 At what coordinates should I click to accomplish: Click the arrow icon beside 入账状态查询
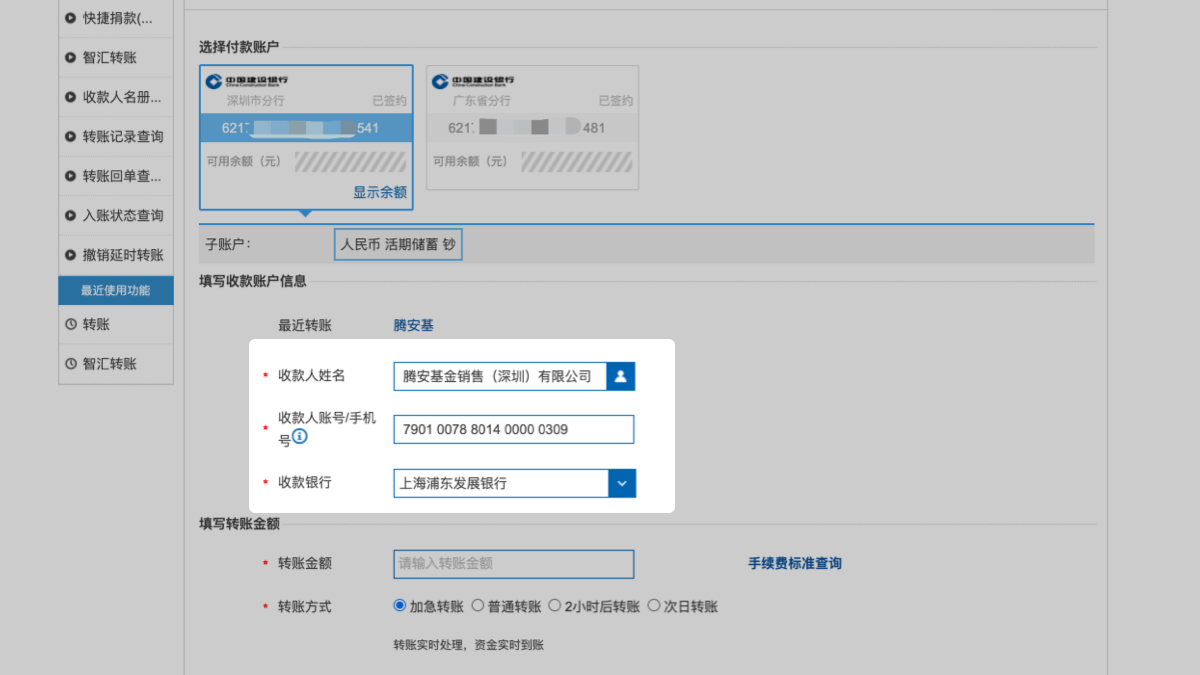[71, 216]
